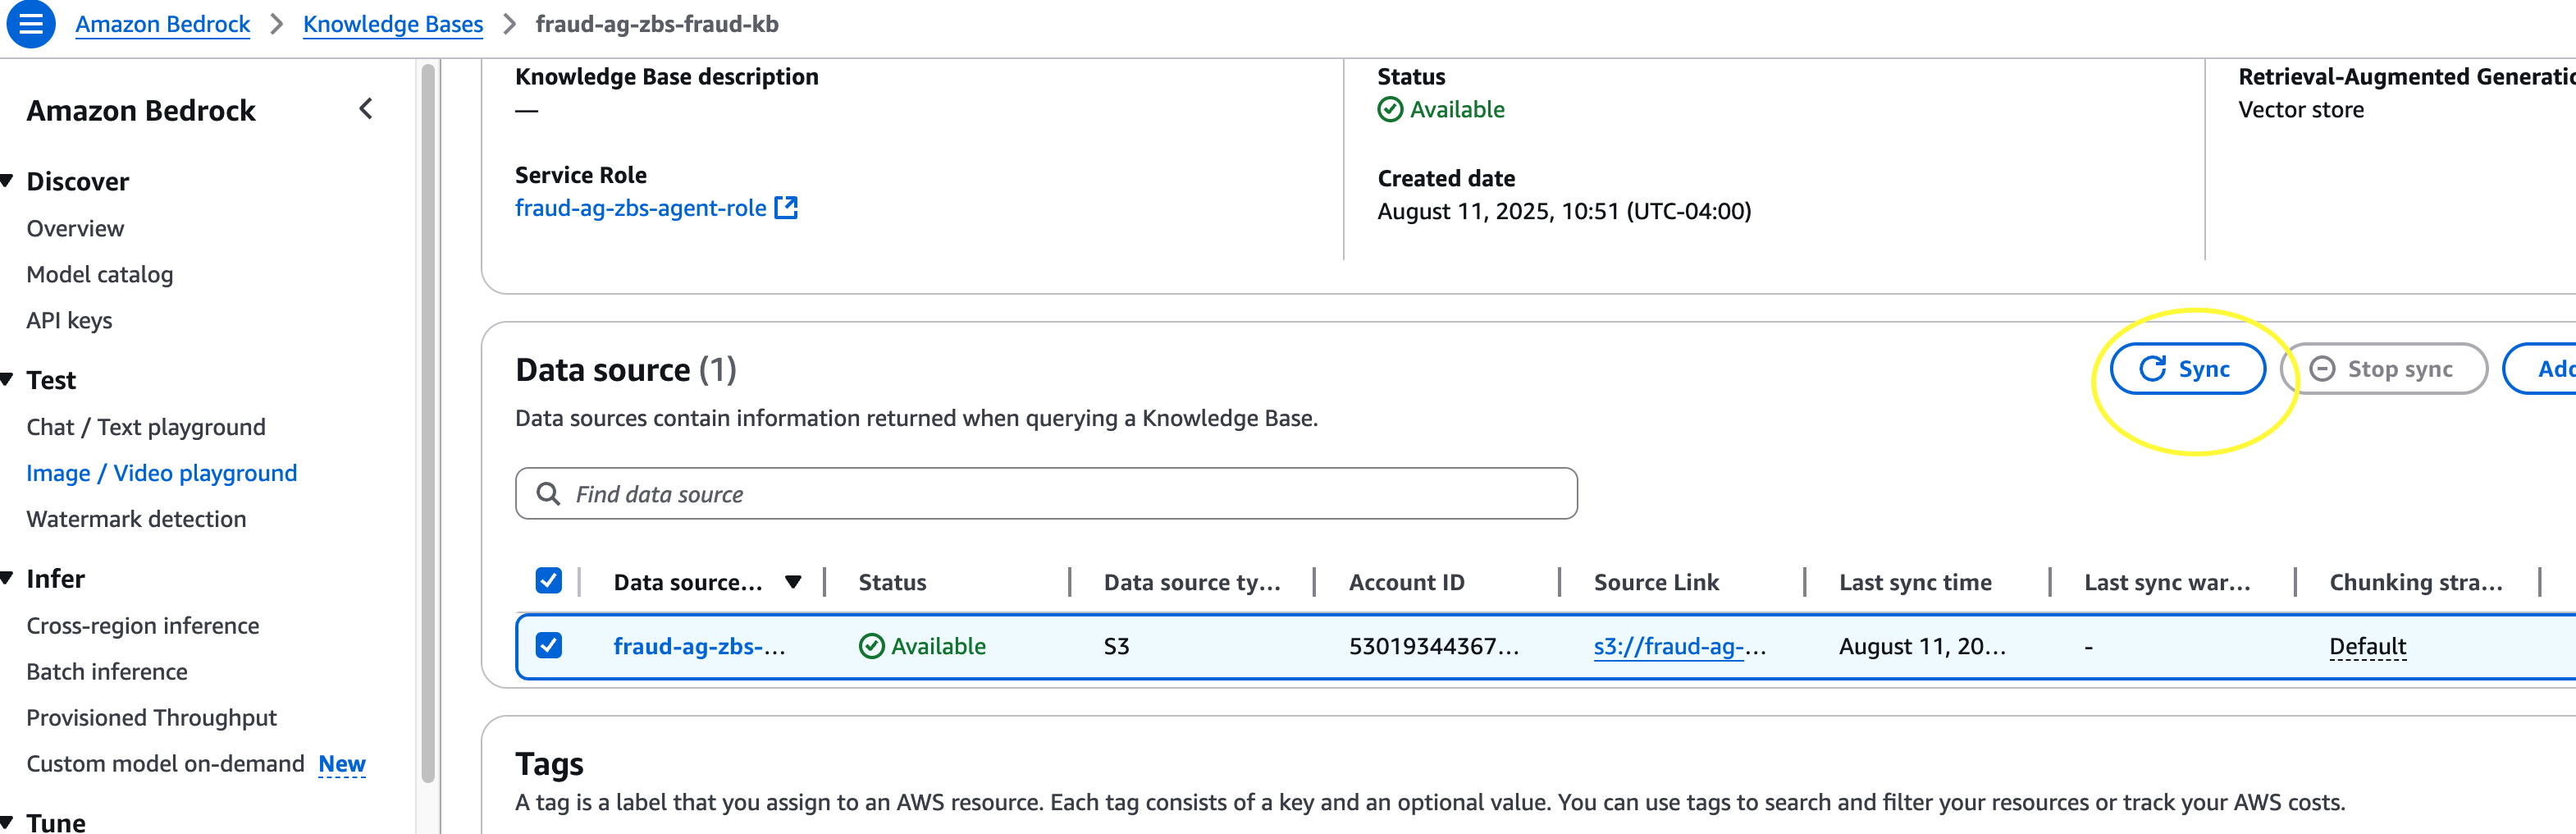Click the green Available status check icon
Screen dimensions: 2576x834
tap(1390, 109)
